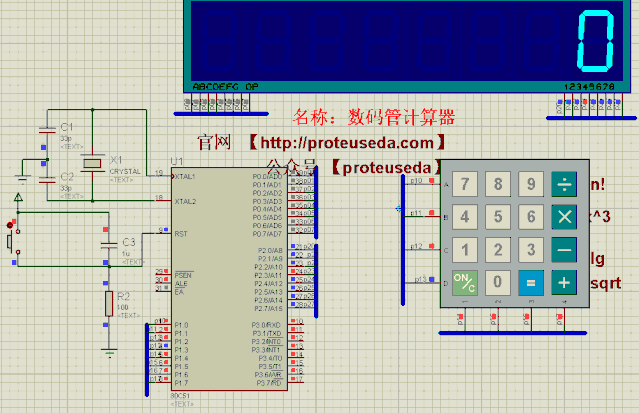Click keypad key 9
The width and height of the screenshot is (639, 413).
(531, 184)
